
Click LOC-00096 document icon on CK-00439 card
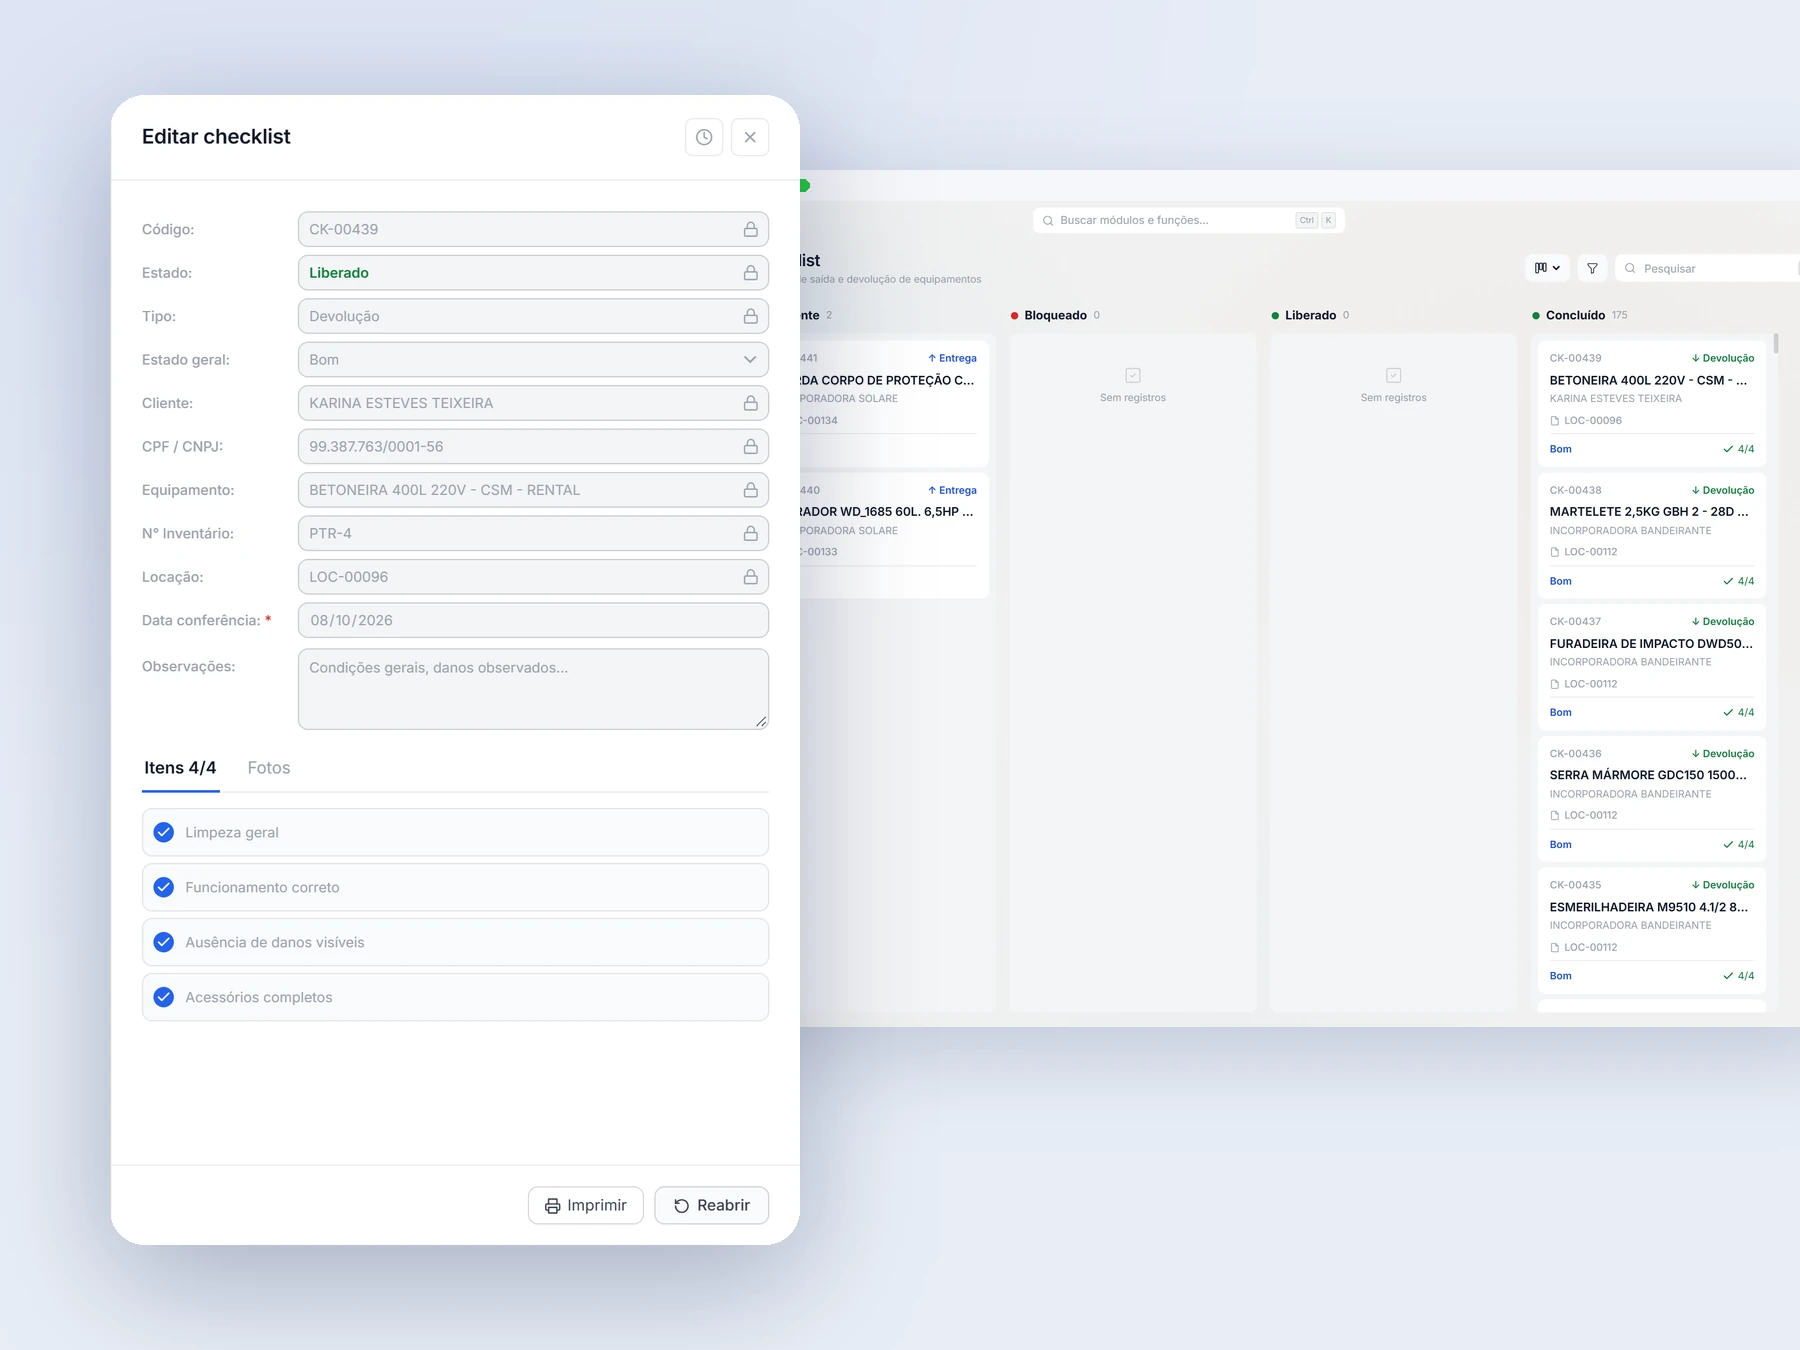[1555, 421]
